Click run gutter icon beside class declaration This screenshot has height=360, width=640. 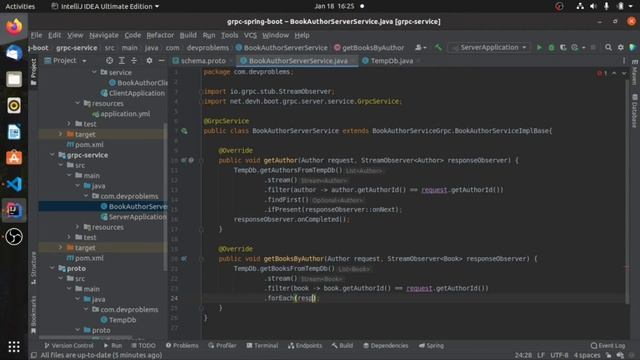pos(184,131)
